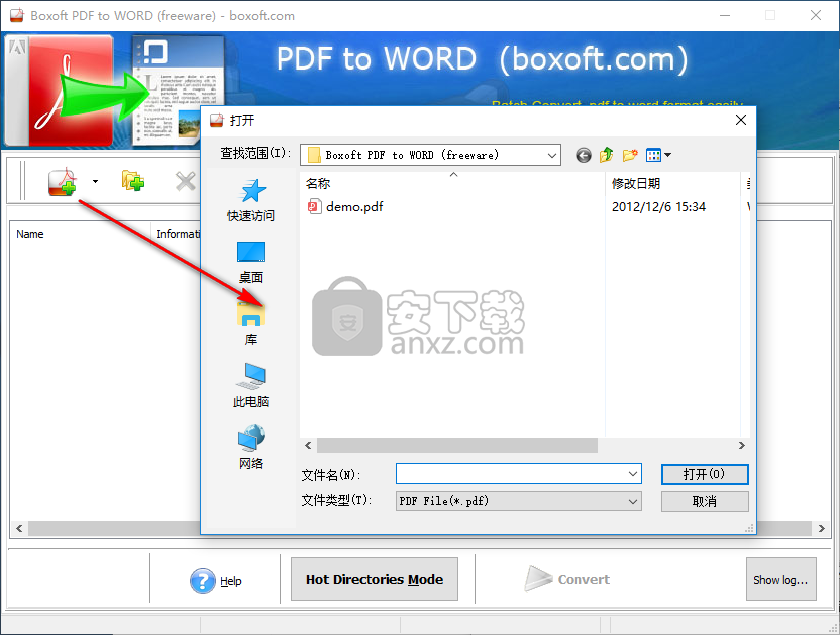Click the Boxoft app icon in title bar
The width and height of the screenshot is (840, 635).
point(17,16)
